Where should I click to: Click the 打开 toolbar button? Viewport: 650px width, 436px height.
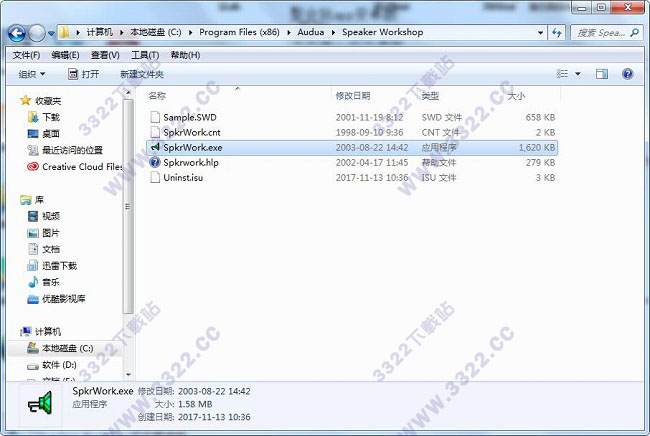83,74
